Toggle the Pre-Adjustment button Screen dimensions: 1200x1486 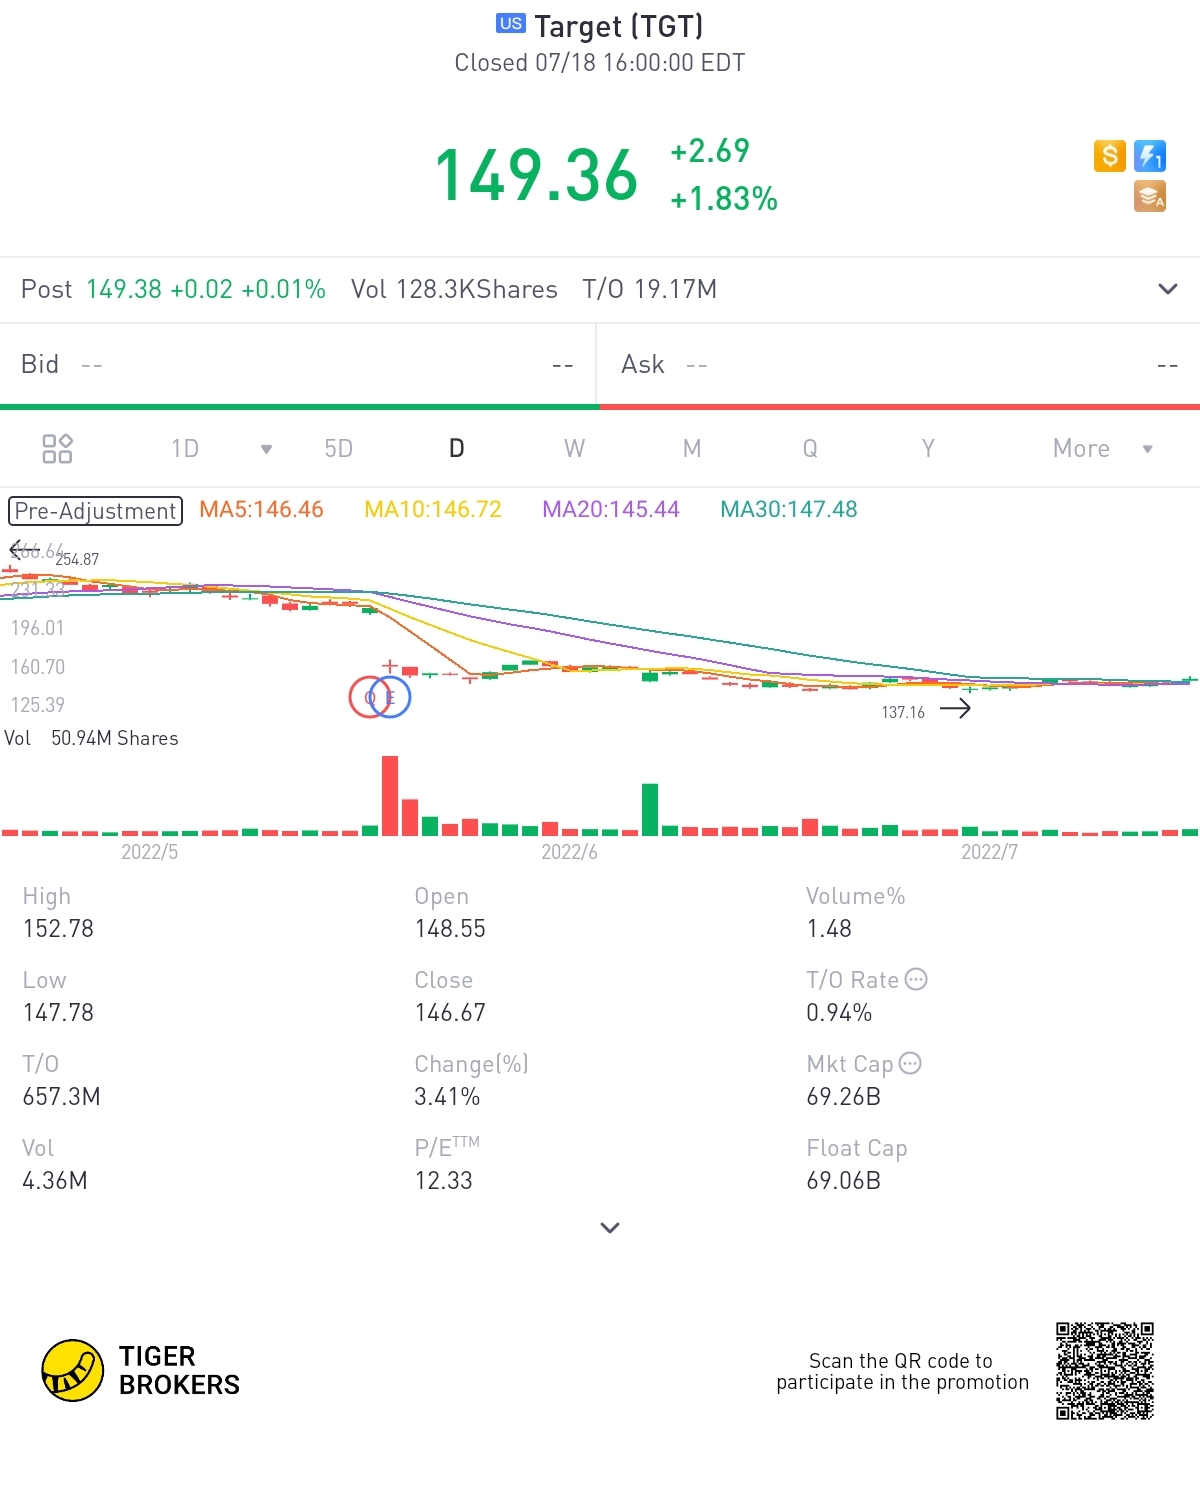(96, 511)
